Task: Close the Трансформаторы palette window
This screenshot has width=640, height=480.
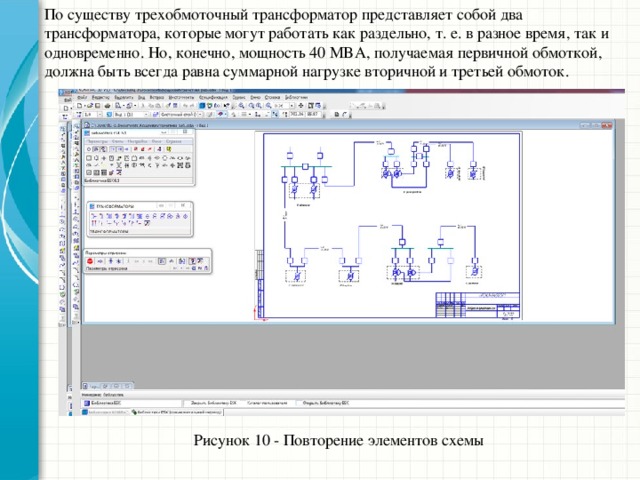Action: (183, 205)
